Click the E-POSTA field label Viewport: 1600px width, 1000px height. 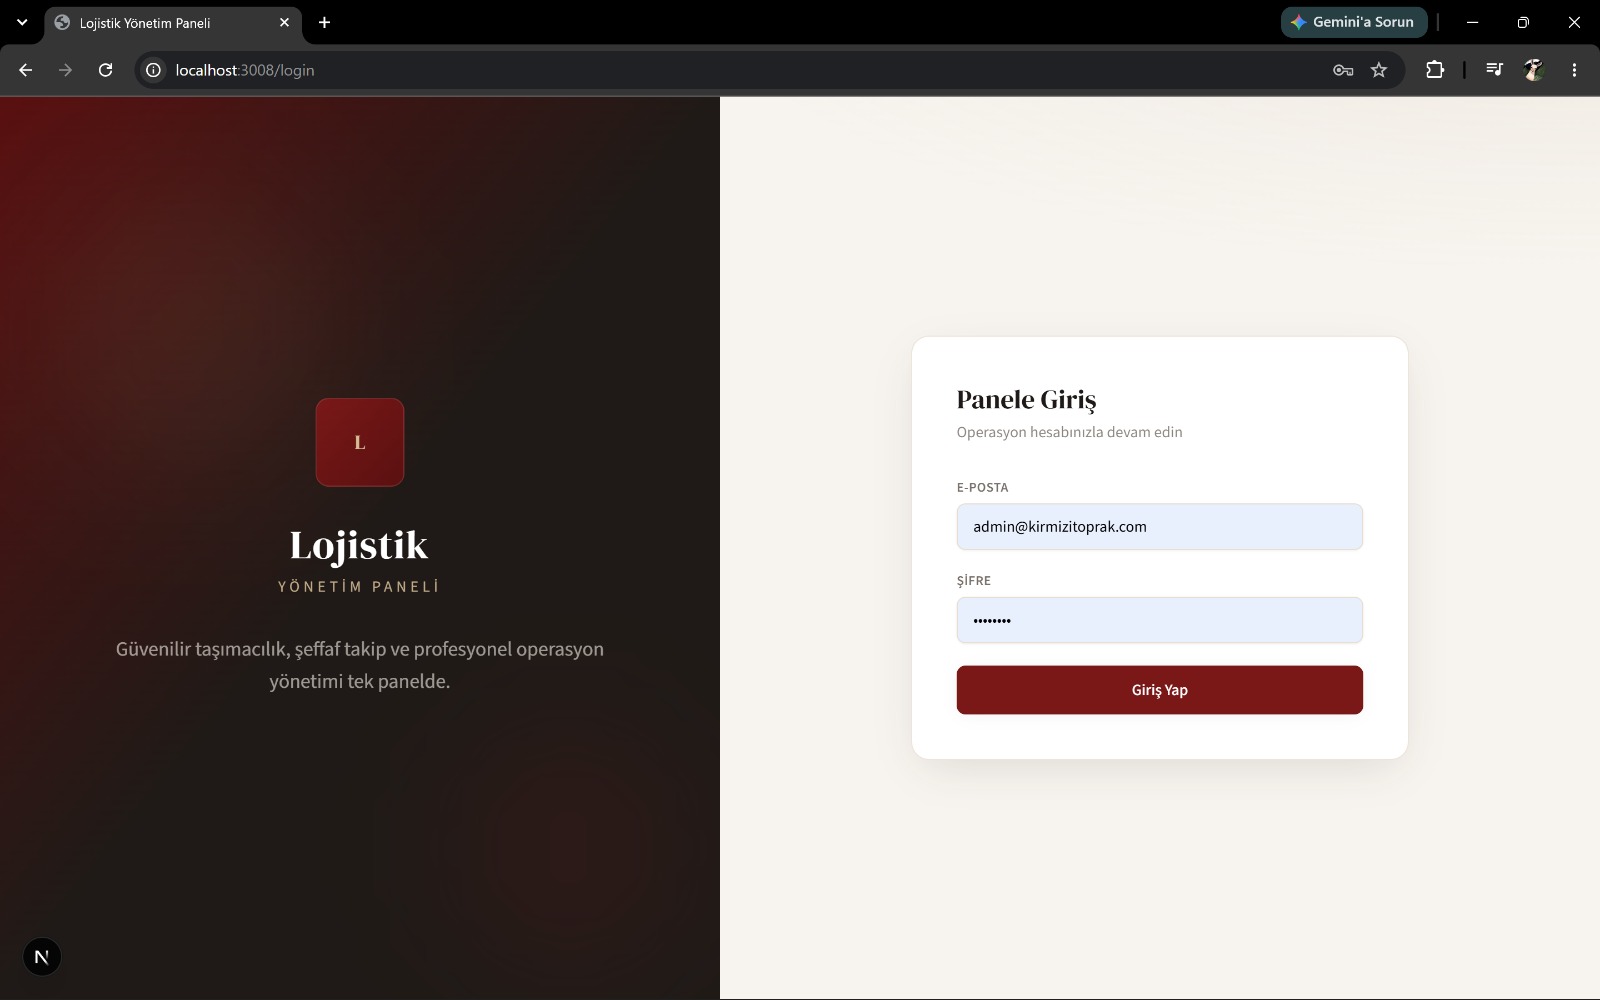[982, 488]
